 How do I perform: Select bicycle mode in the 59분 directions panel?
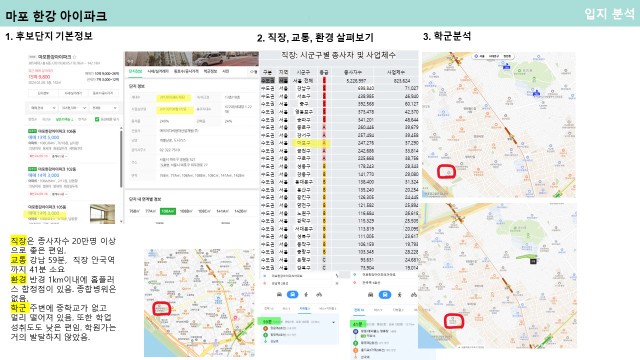click(319, 294)
